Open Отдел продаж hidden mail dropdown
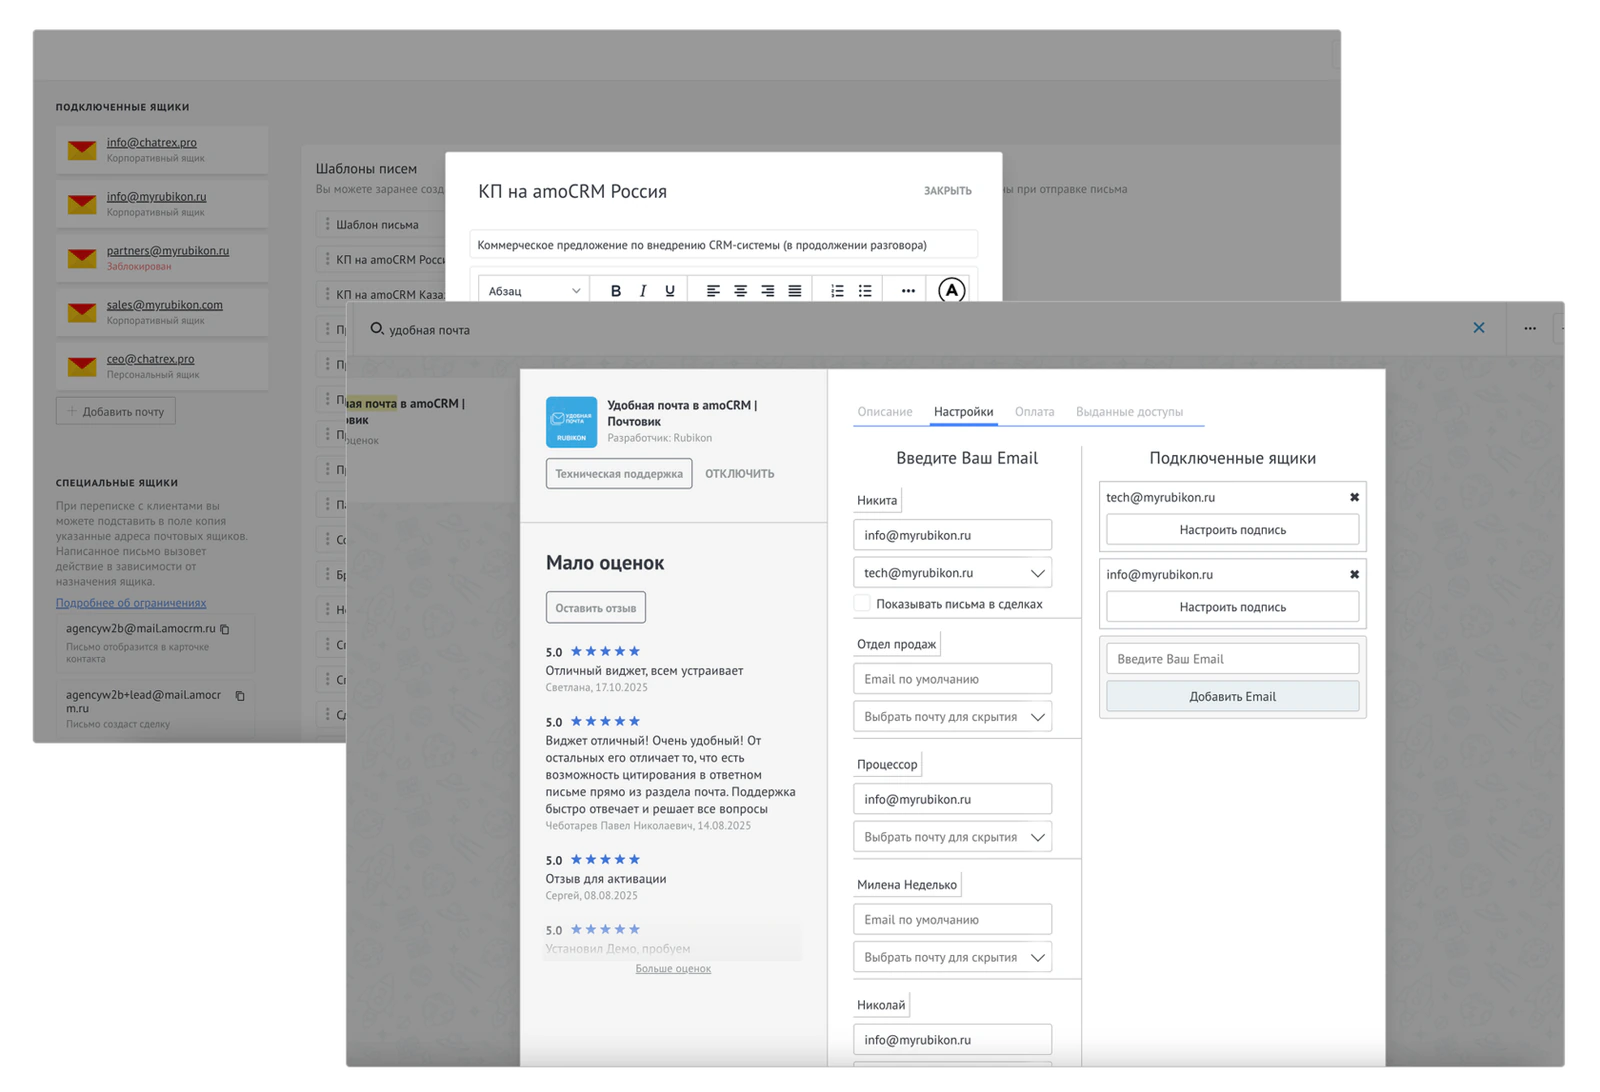This screenshot has height=1092, width=1600. coord(952,717)
